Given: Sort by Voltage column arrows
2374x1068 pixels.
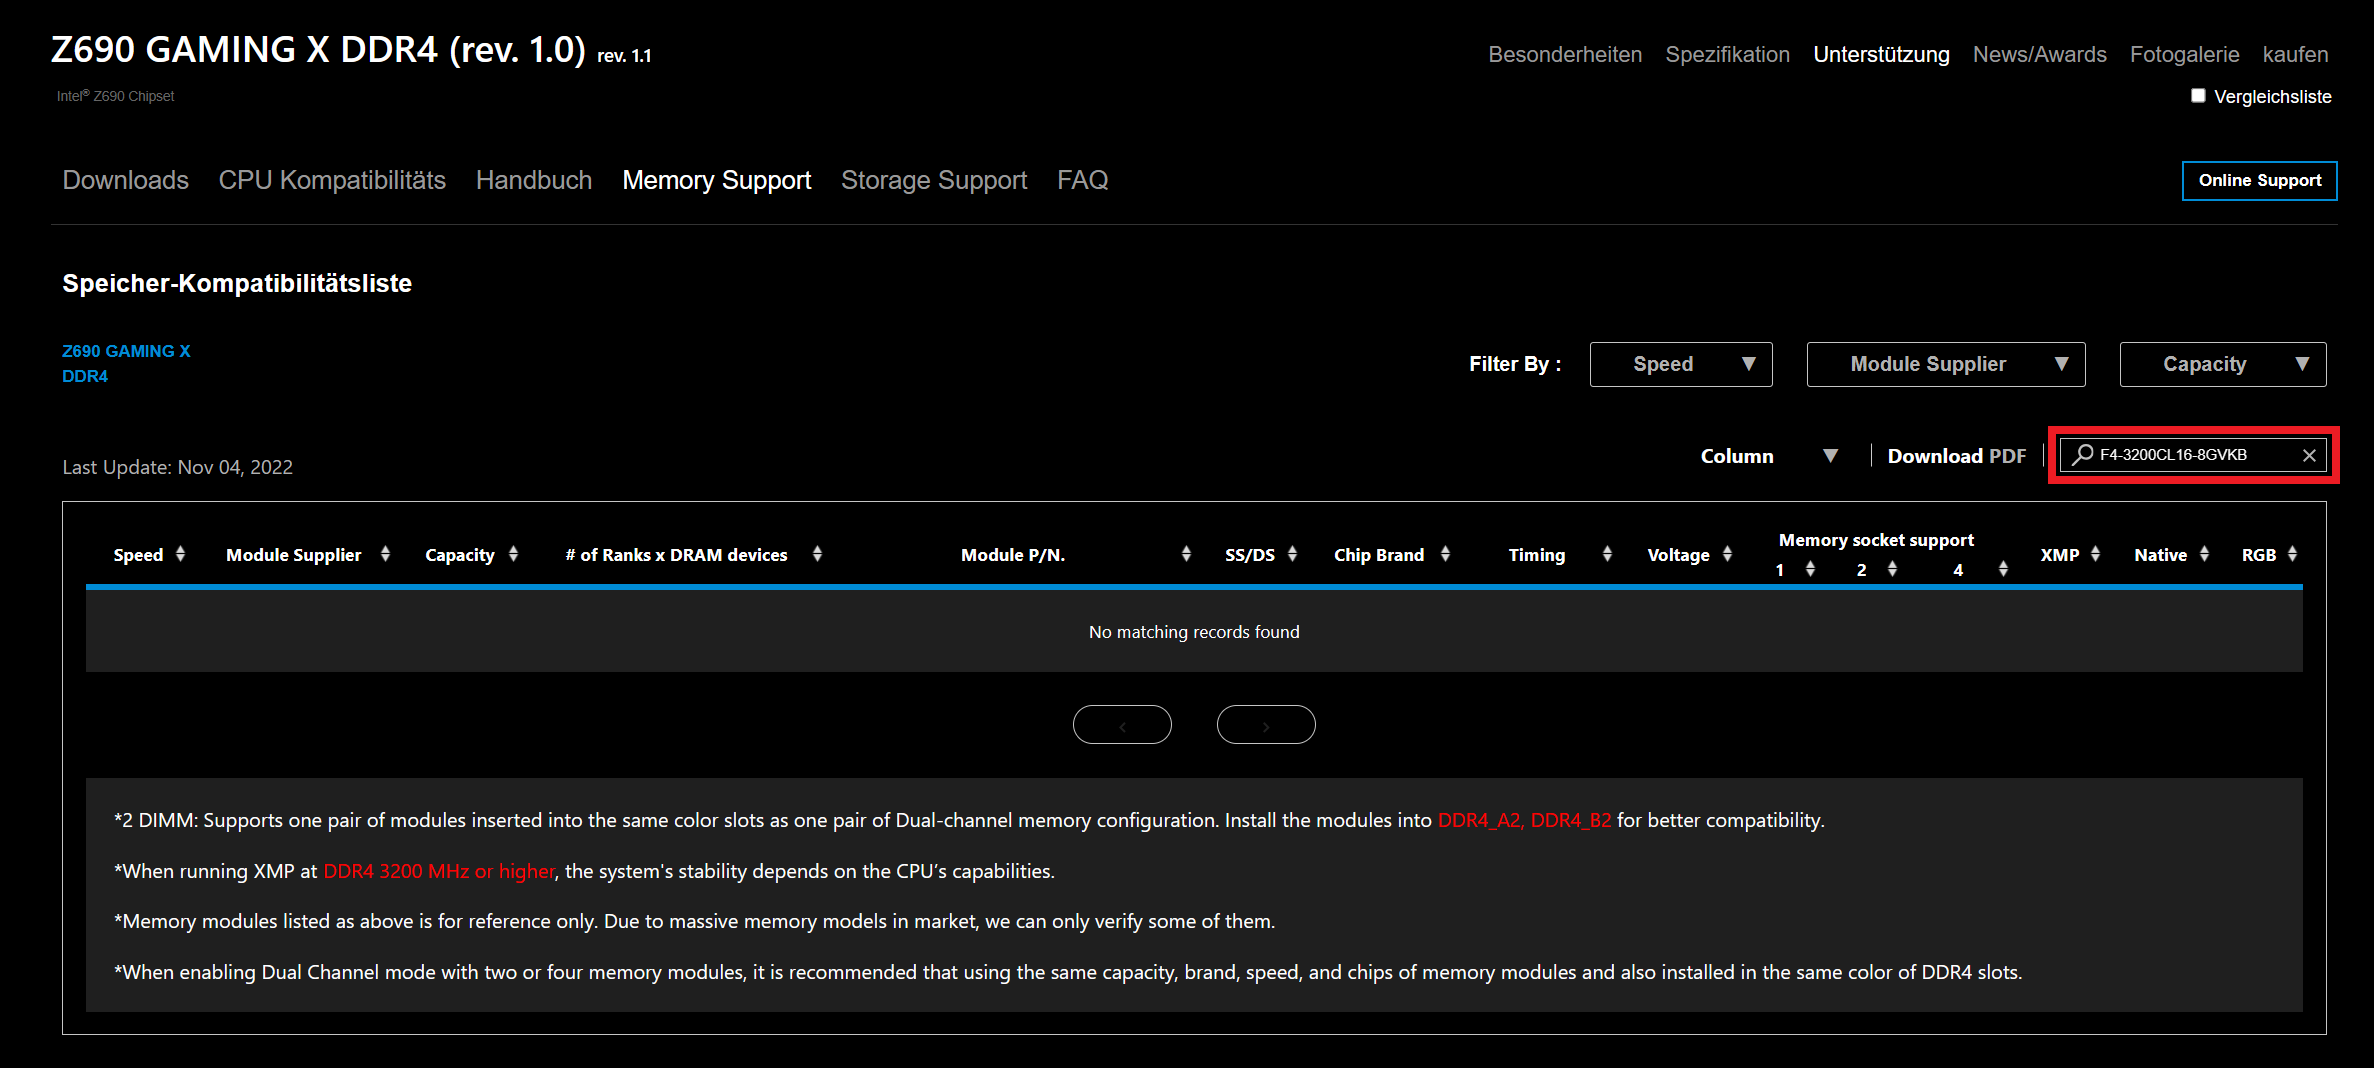Looking at the screenshot, I should tap(1727, 554).
